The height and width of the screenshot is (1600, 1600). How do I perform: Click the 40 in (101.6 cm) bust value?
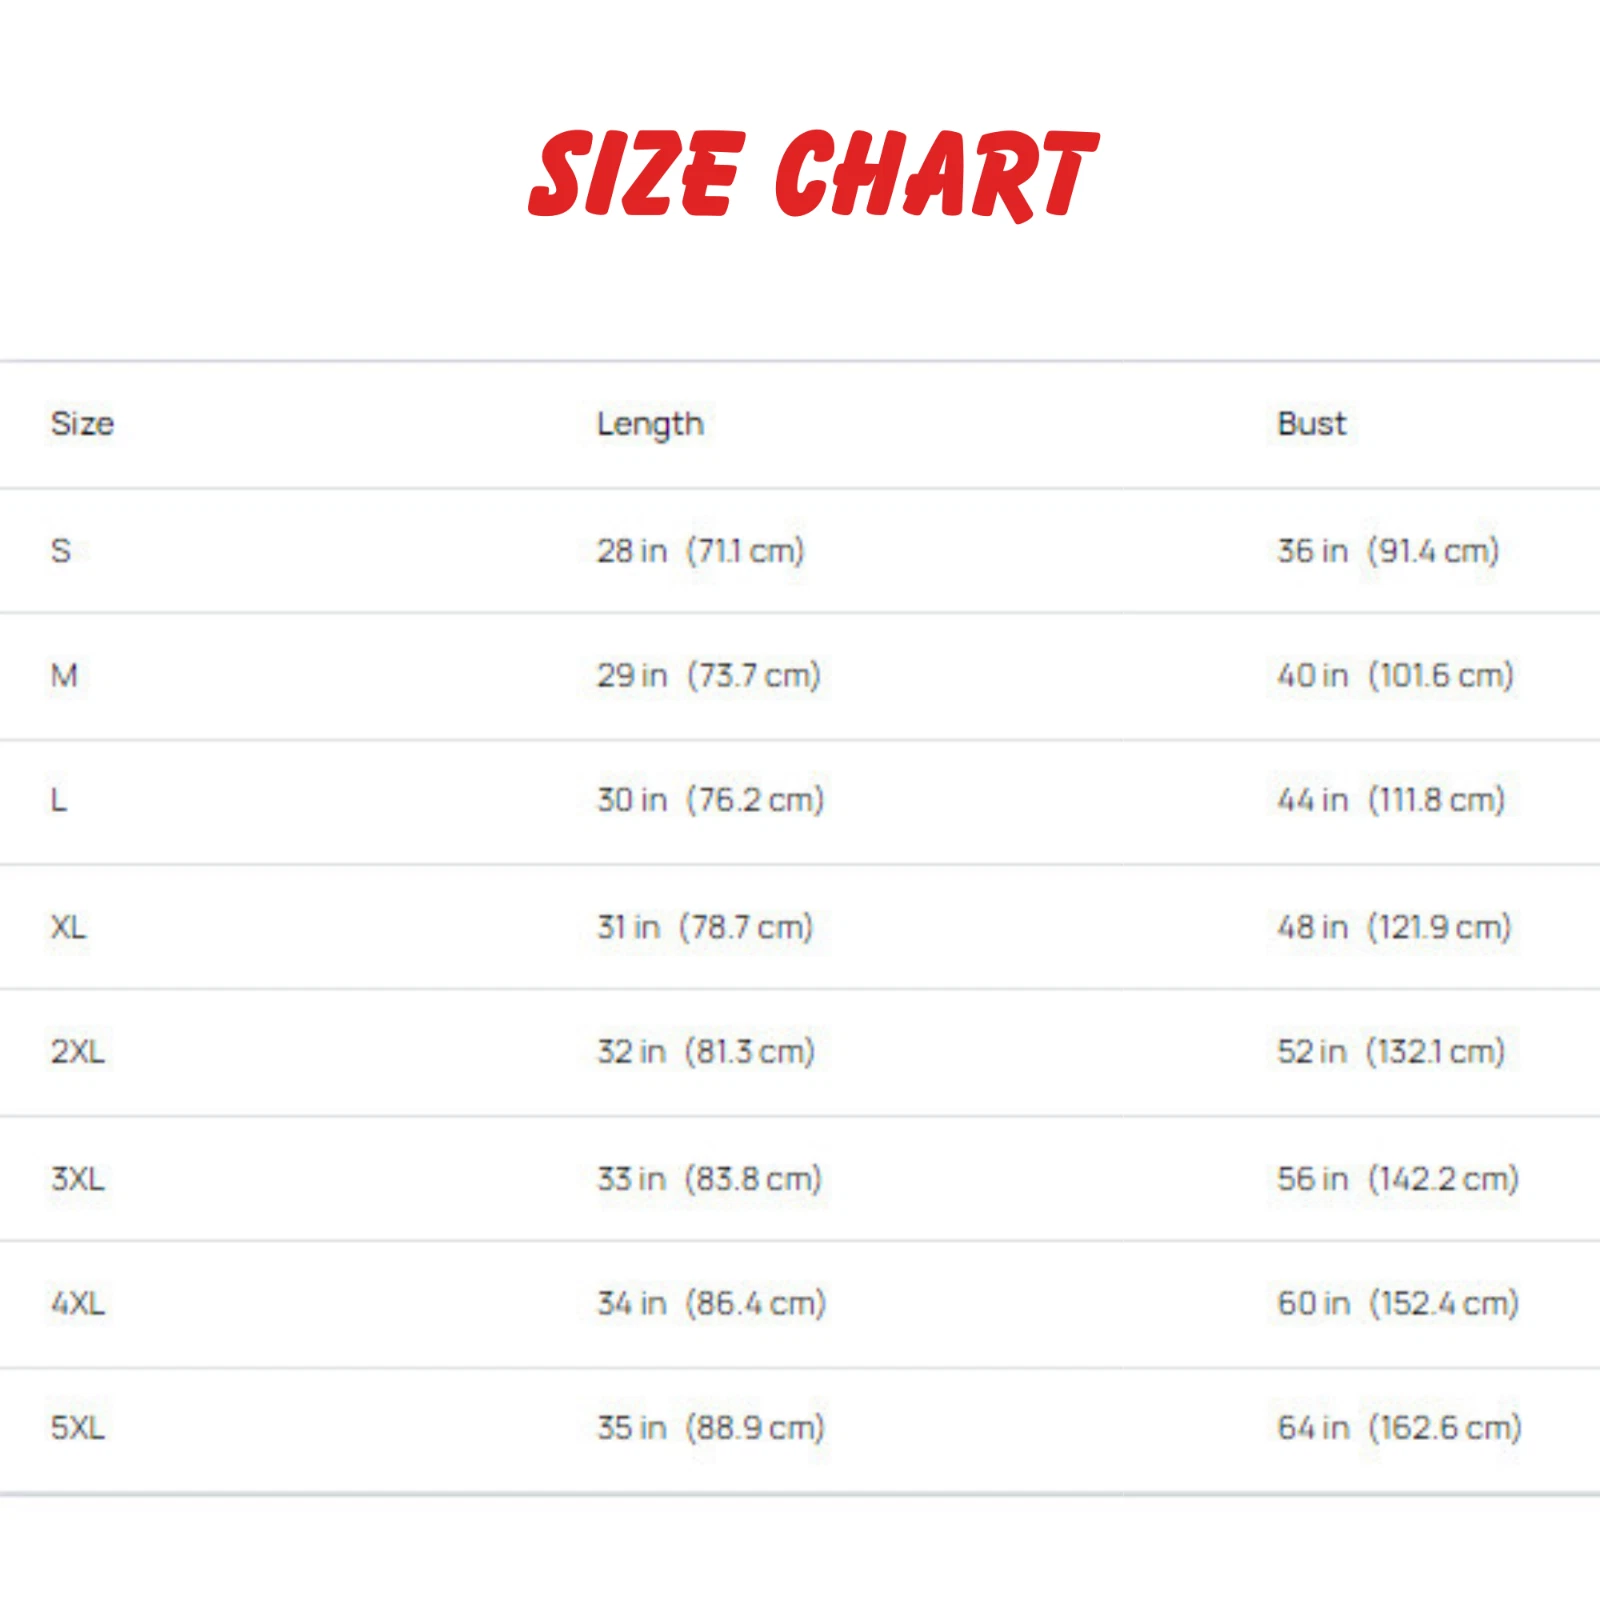click(1395, 676)
